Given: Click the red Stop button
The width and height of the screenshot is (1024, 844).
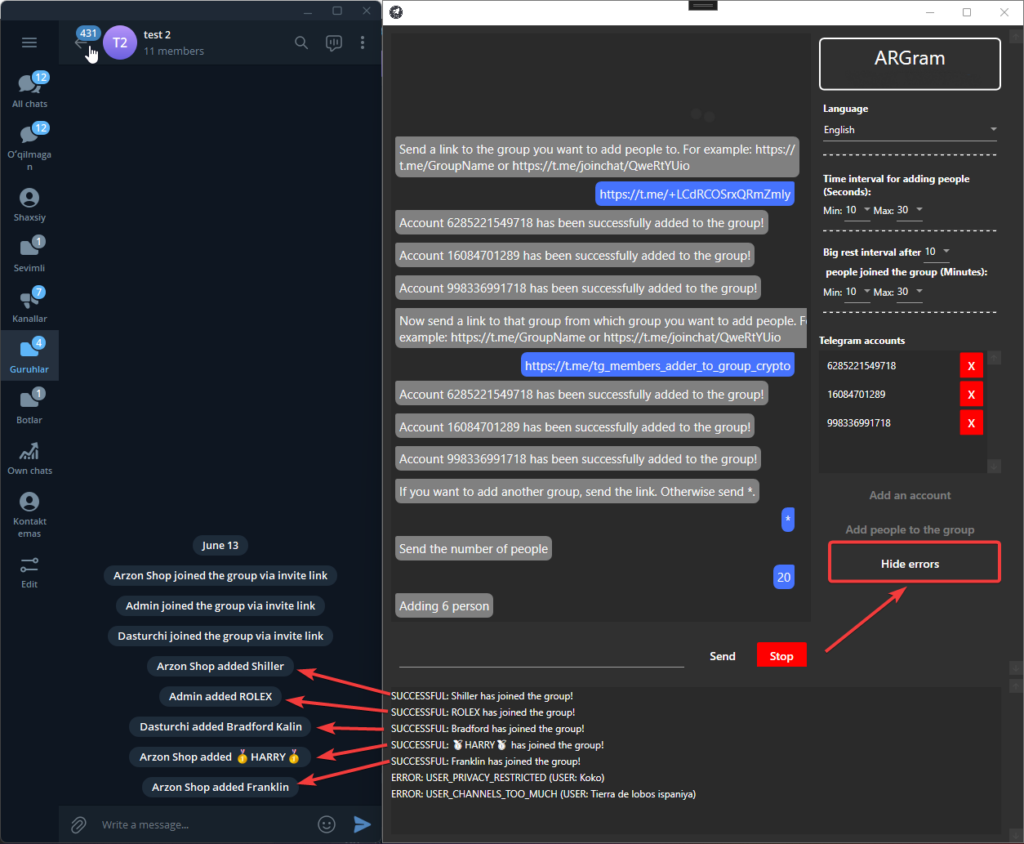Looking at the screenshot, I should pyautogui.click(x=781, y=656).
